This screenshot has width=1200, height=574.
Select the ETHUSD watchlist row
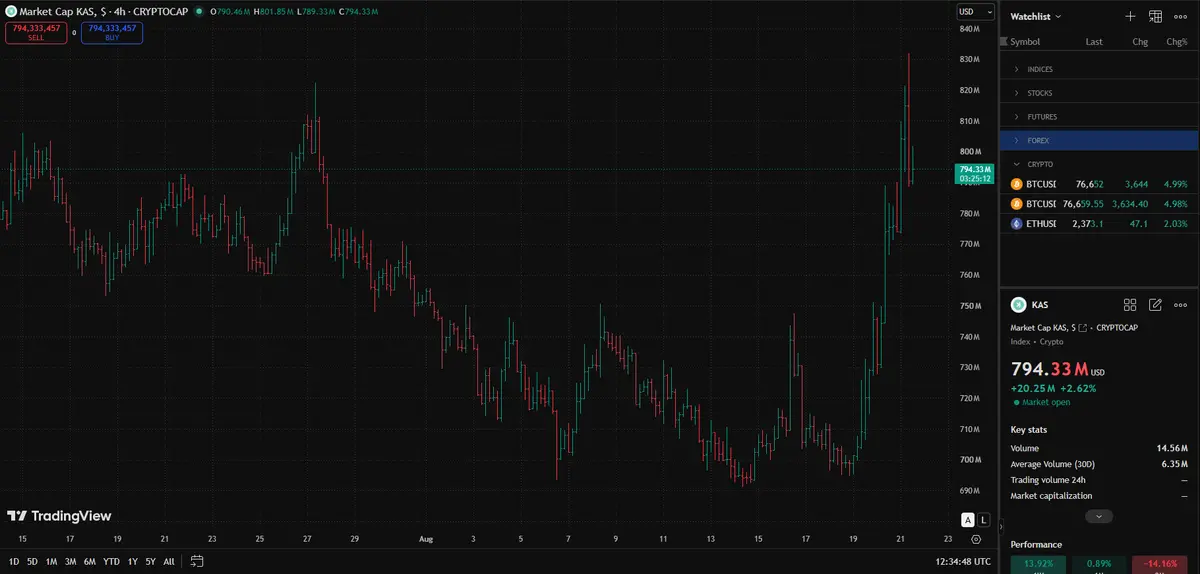(x=1097, y=224)
